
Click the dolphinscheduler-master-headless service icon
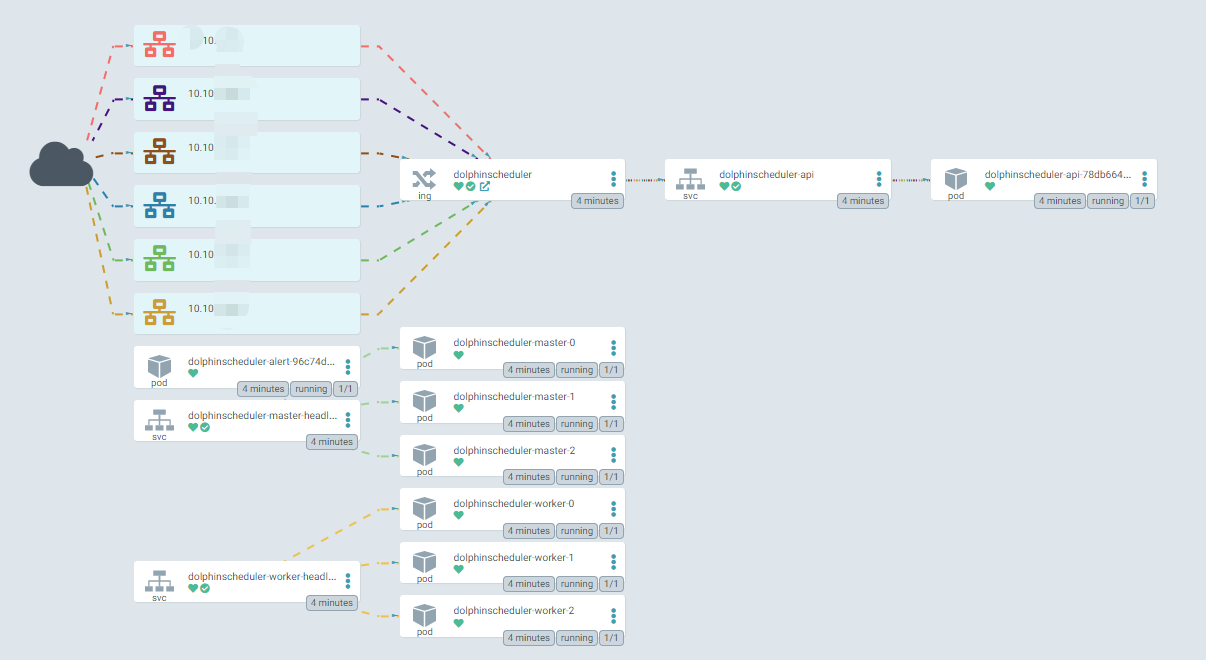[159, 420]
